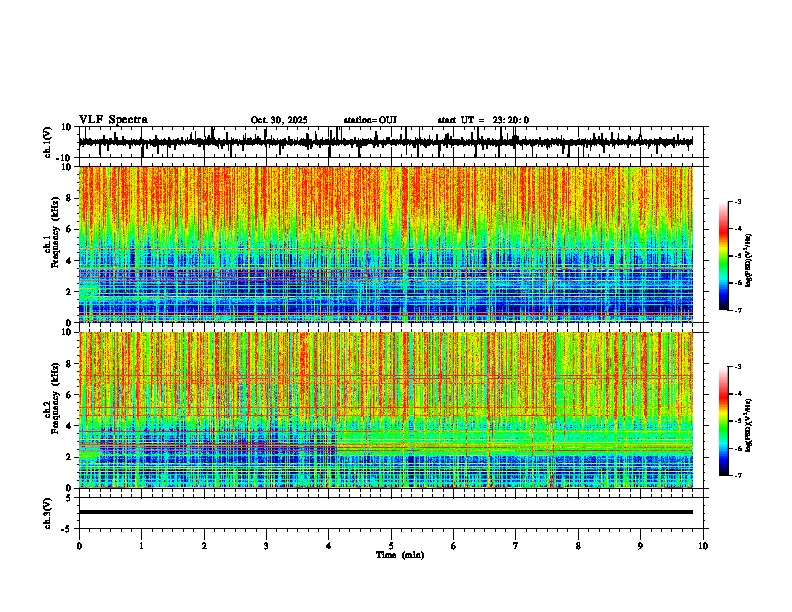Click the "station=OUI" header label
Image resolution: width=792 pixels, height=612 pixels.
(370, 120)
